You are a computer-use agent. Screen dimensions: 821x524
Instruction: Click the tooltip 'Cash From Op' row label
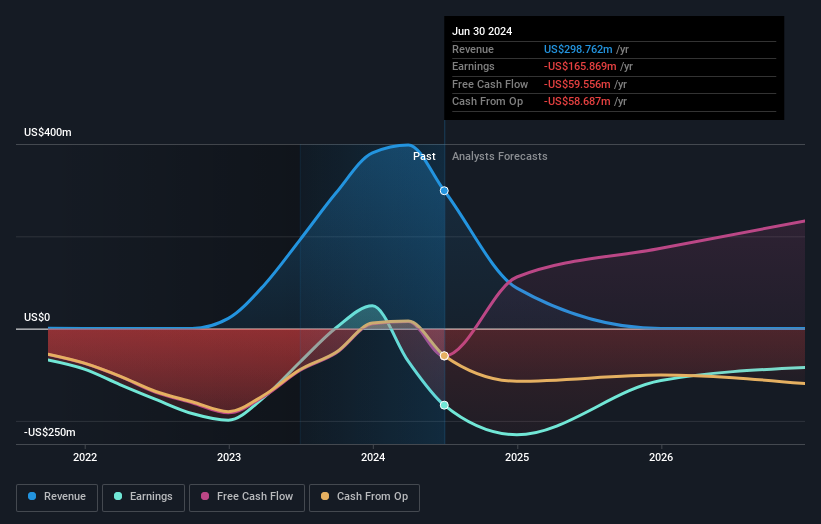click(x=487, y=102)
